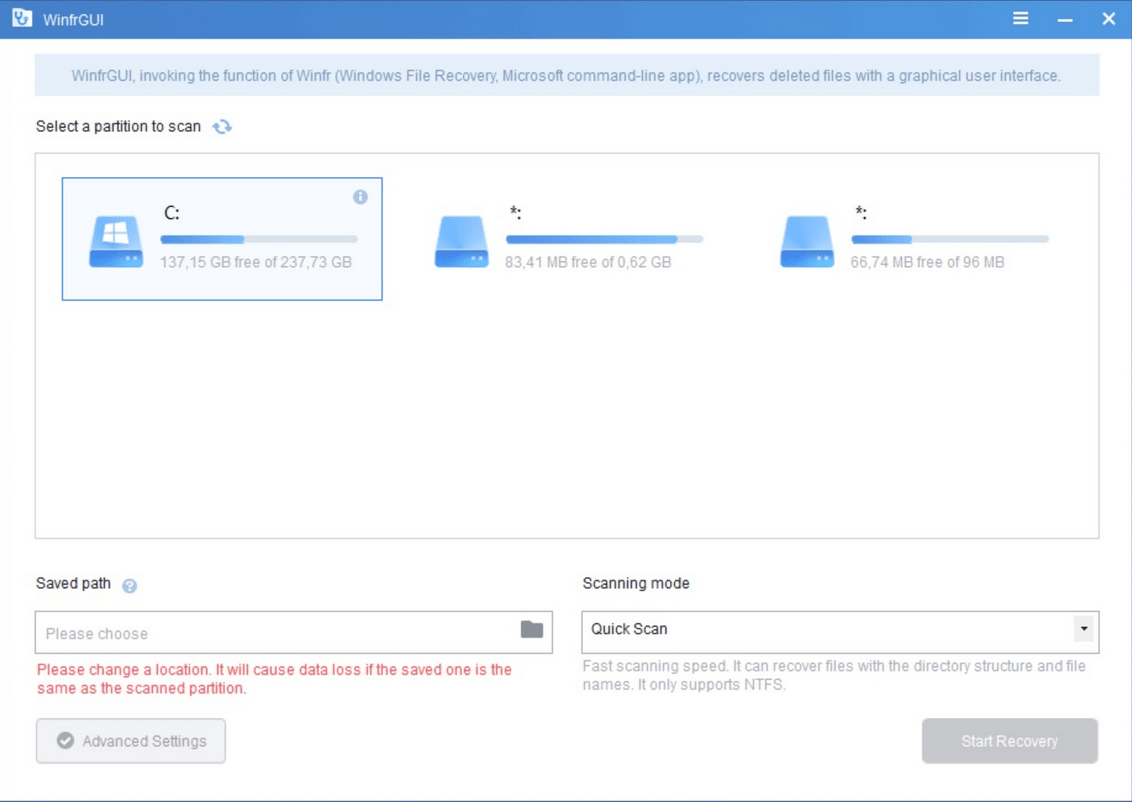Close the WinfrGUI window
This screenshot has height=802, width=1132.
pos(1109,19)
